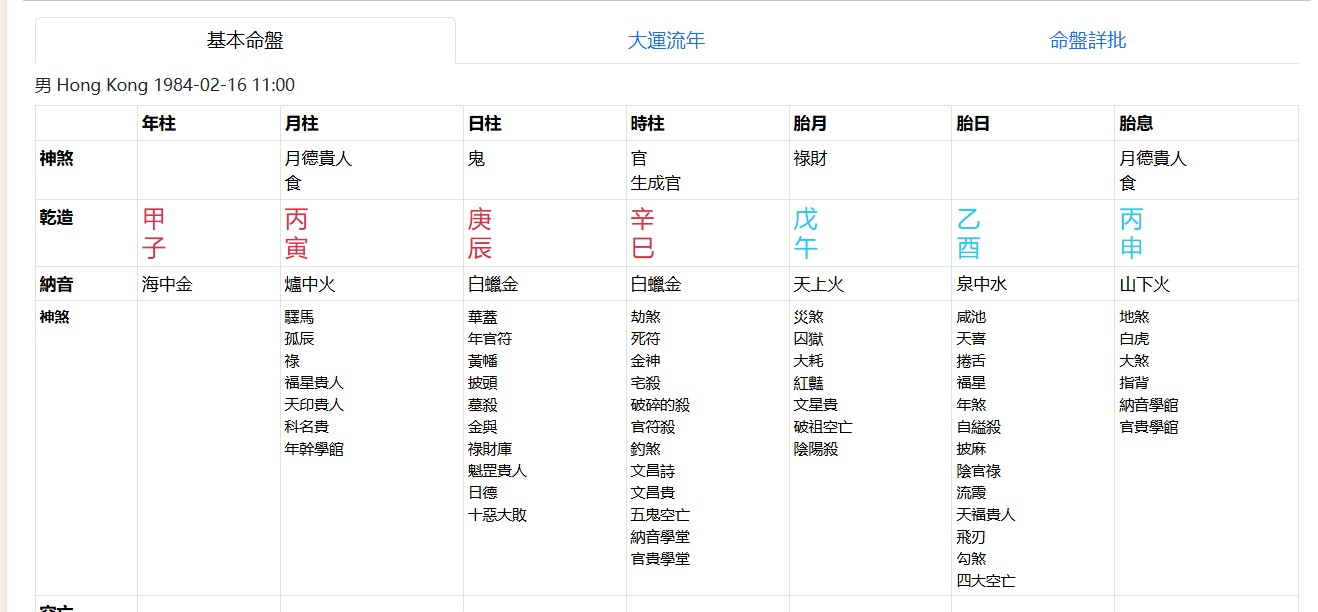1318x612 pixels.
Task: Select the 基本命盤 tab
Action: coord(245,41)
